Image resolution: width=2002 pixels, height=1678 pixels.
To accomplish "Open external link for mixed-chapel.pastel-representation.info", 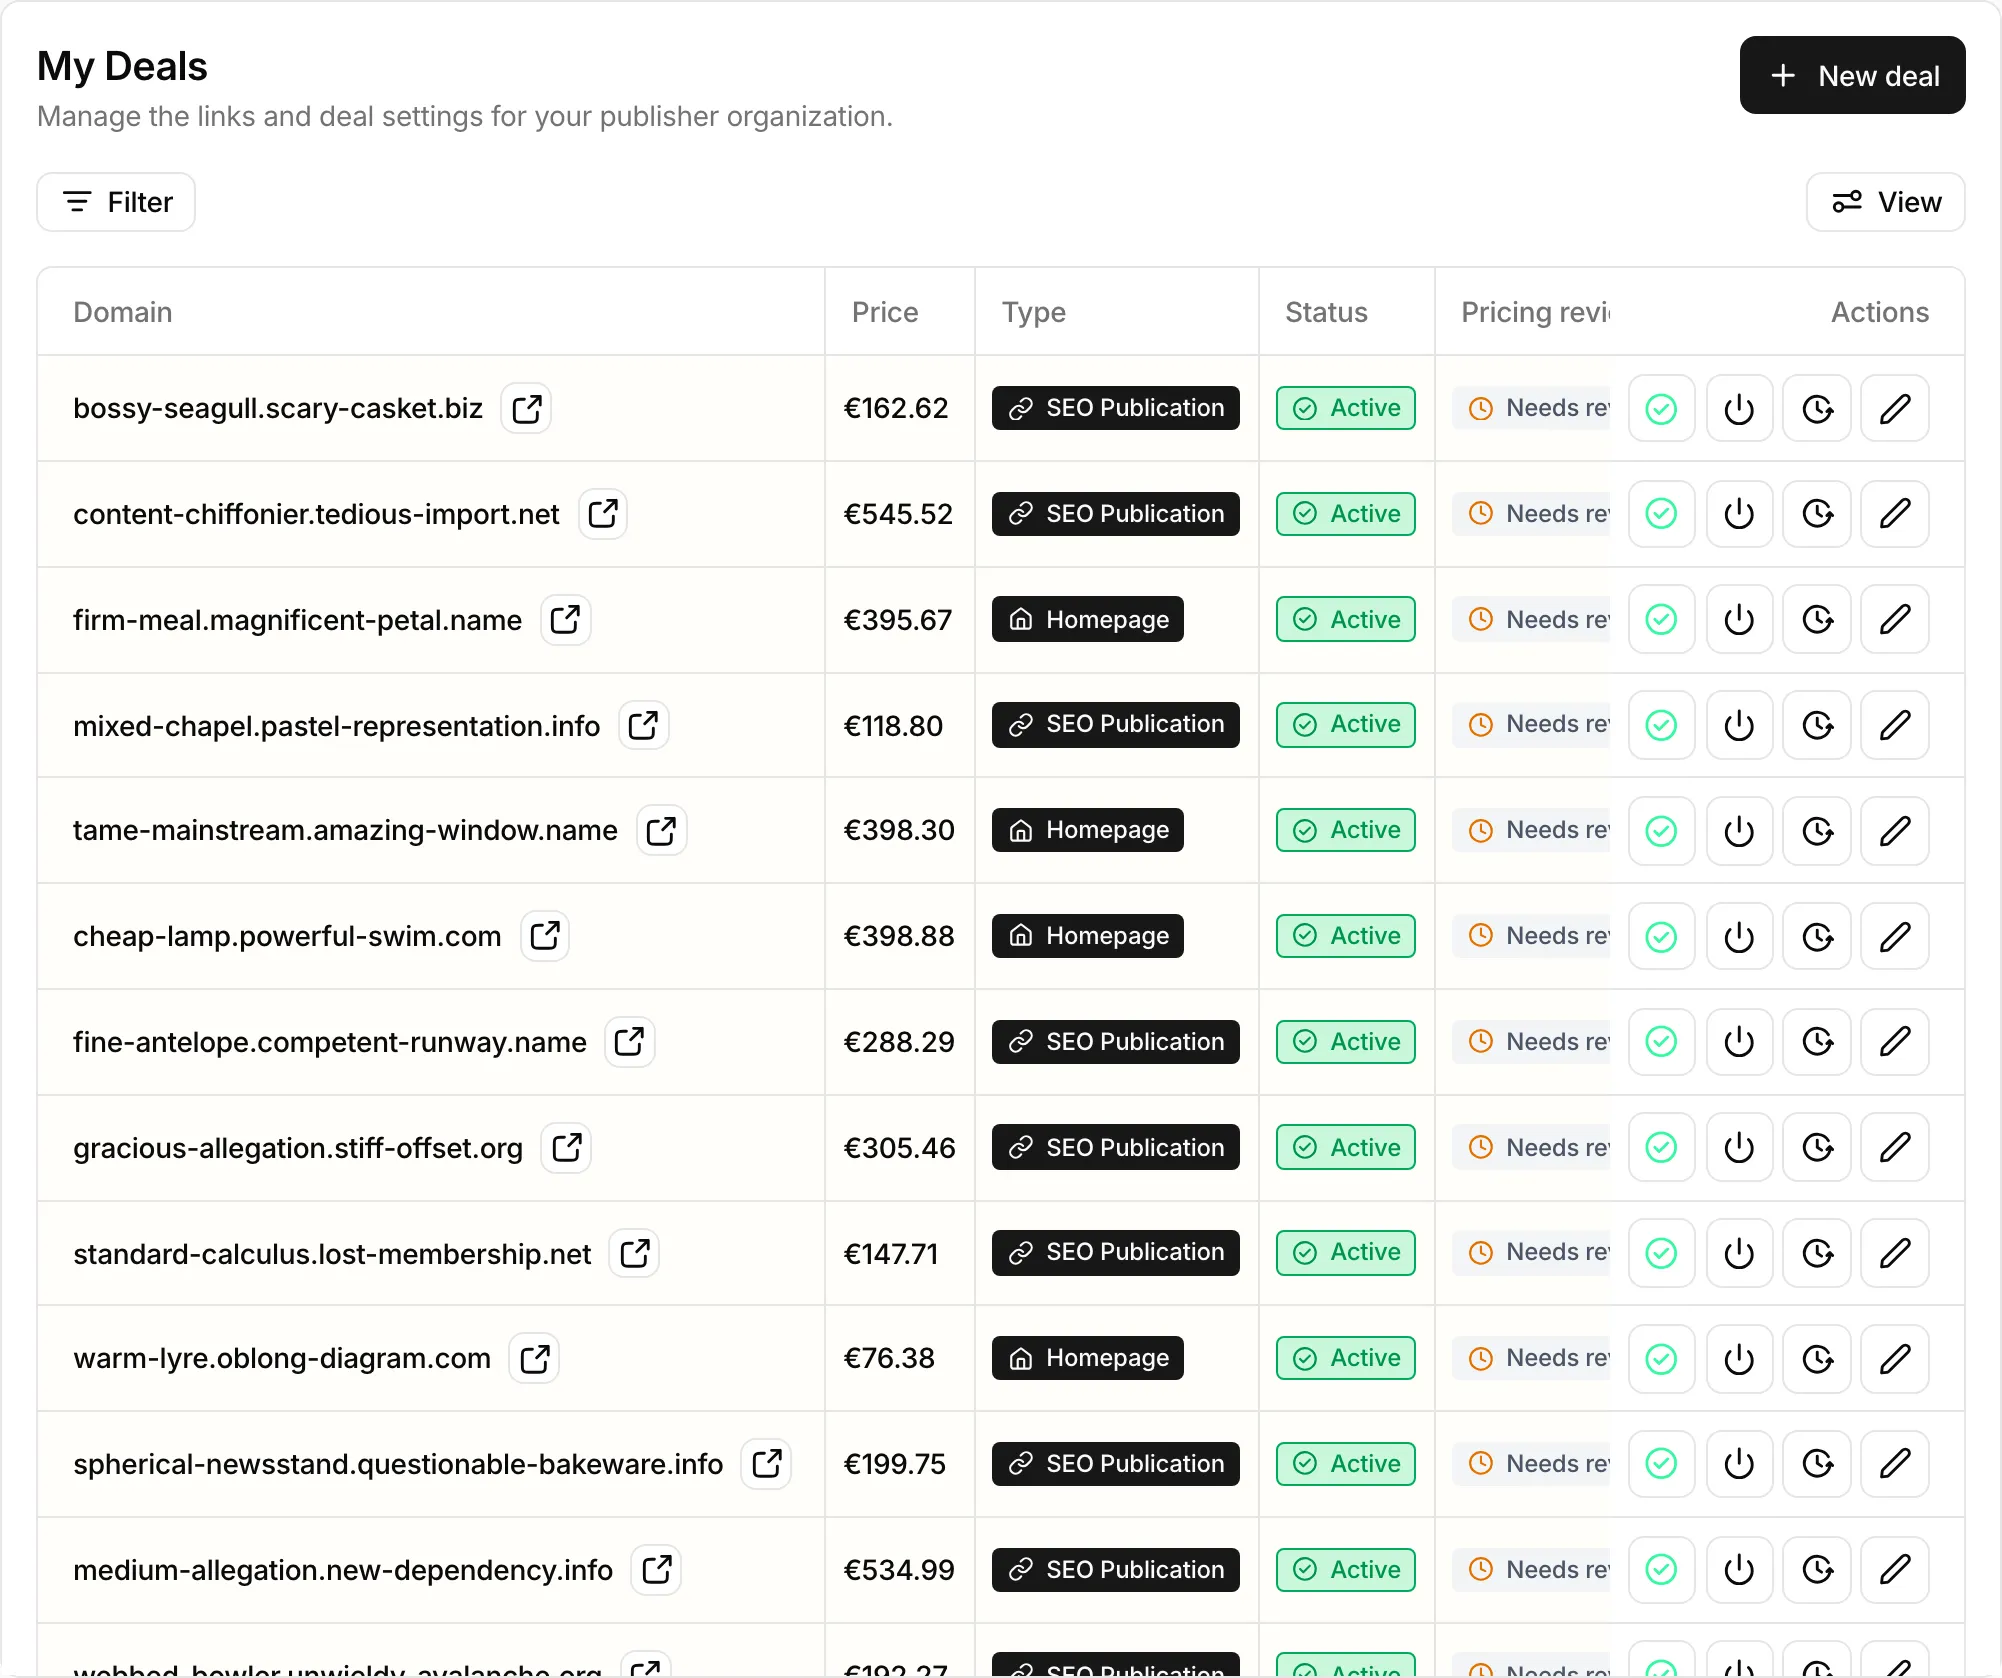I will tap(644, 725).
